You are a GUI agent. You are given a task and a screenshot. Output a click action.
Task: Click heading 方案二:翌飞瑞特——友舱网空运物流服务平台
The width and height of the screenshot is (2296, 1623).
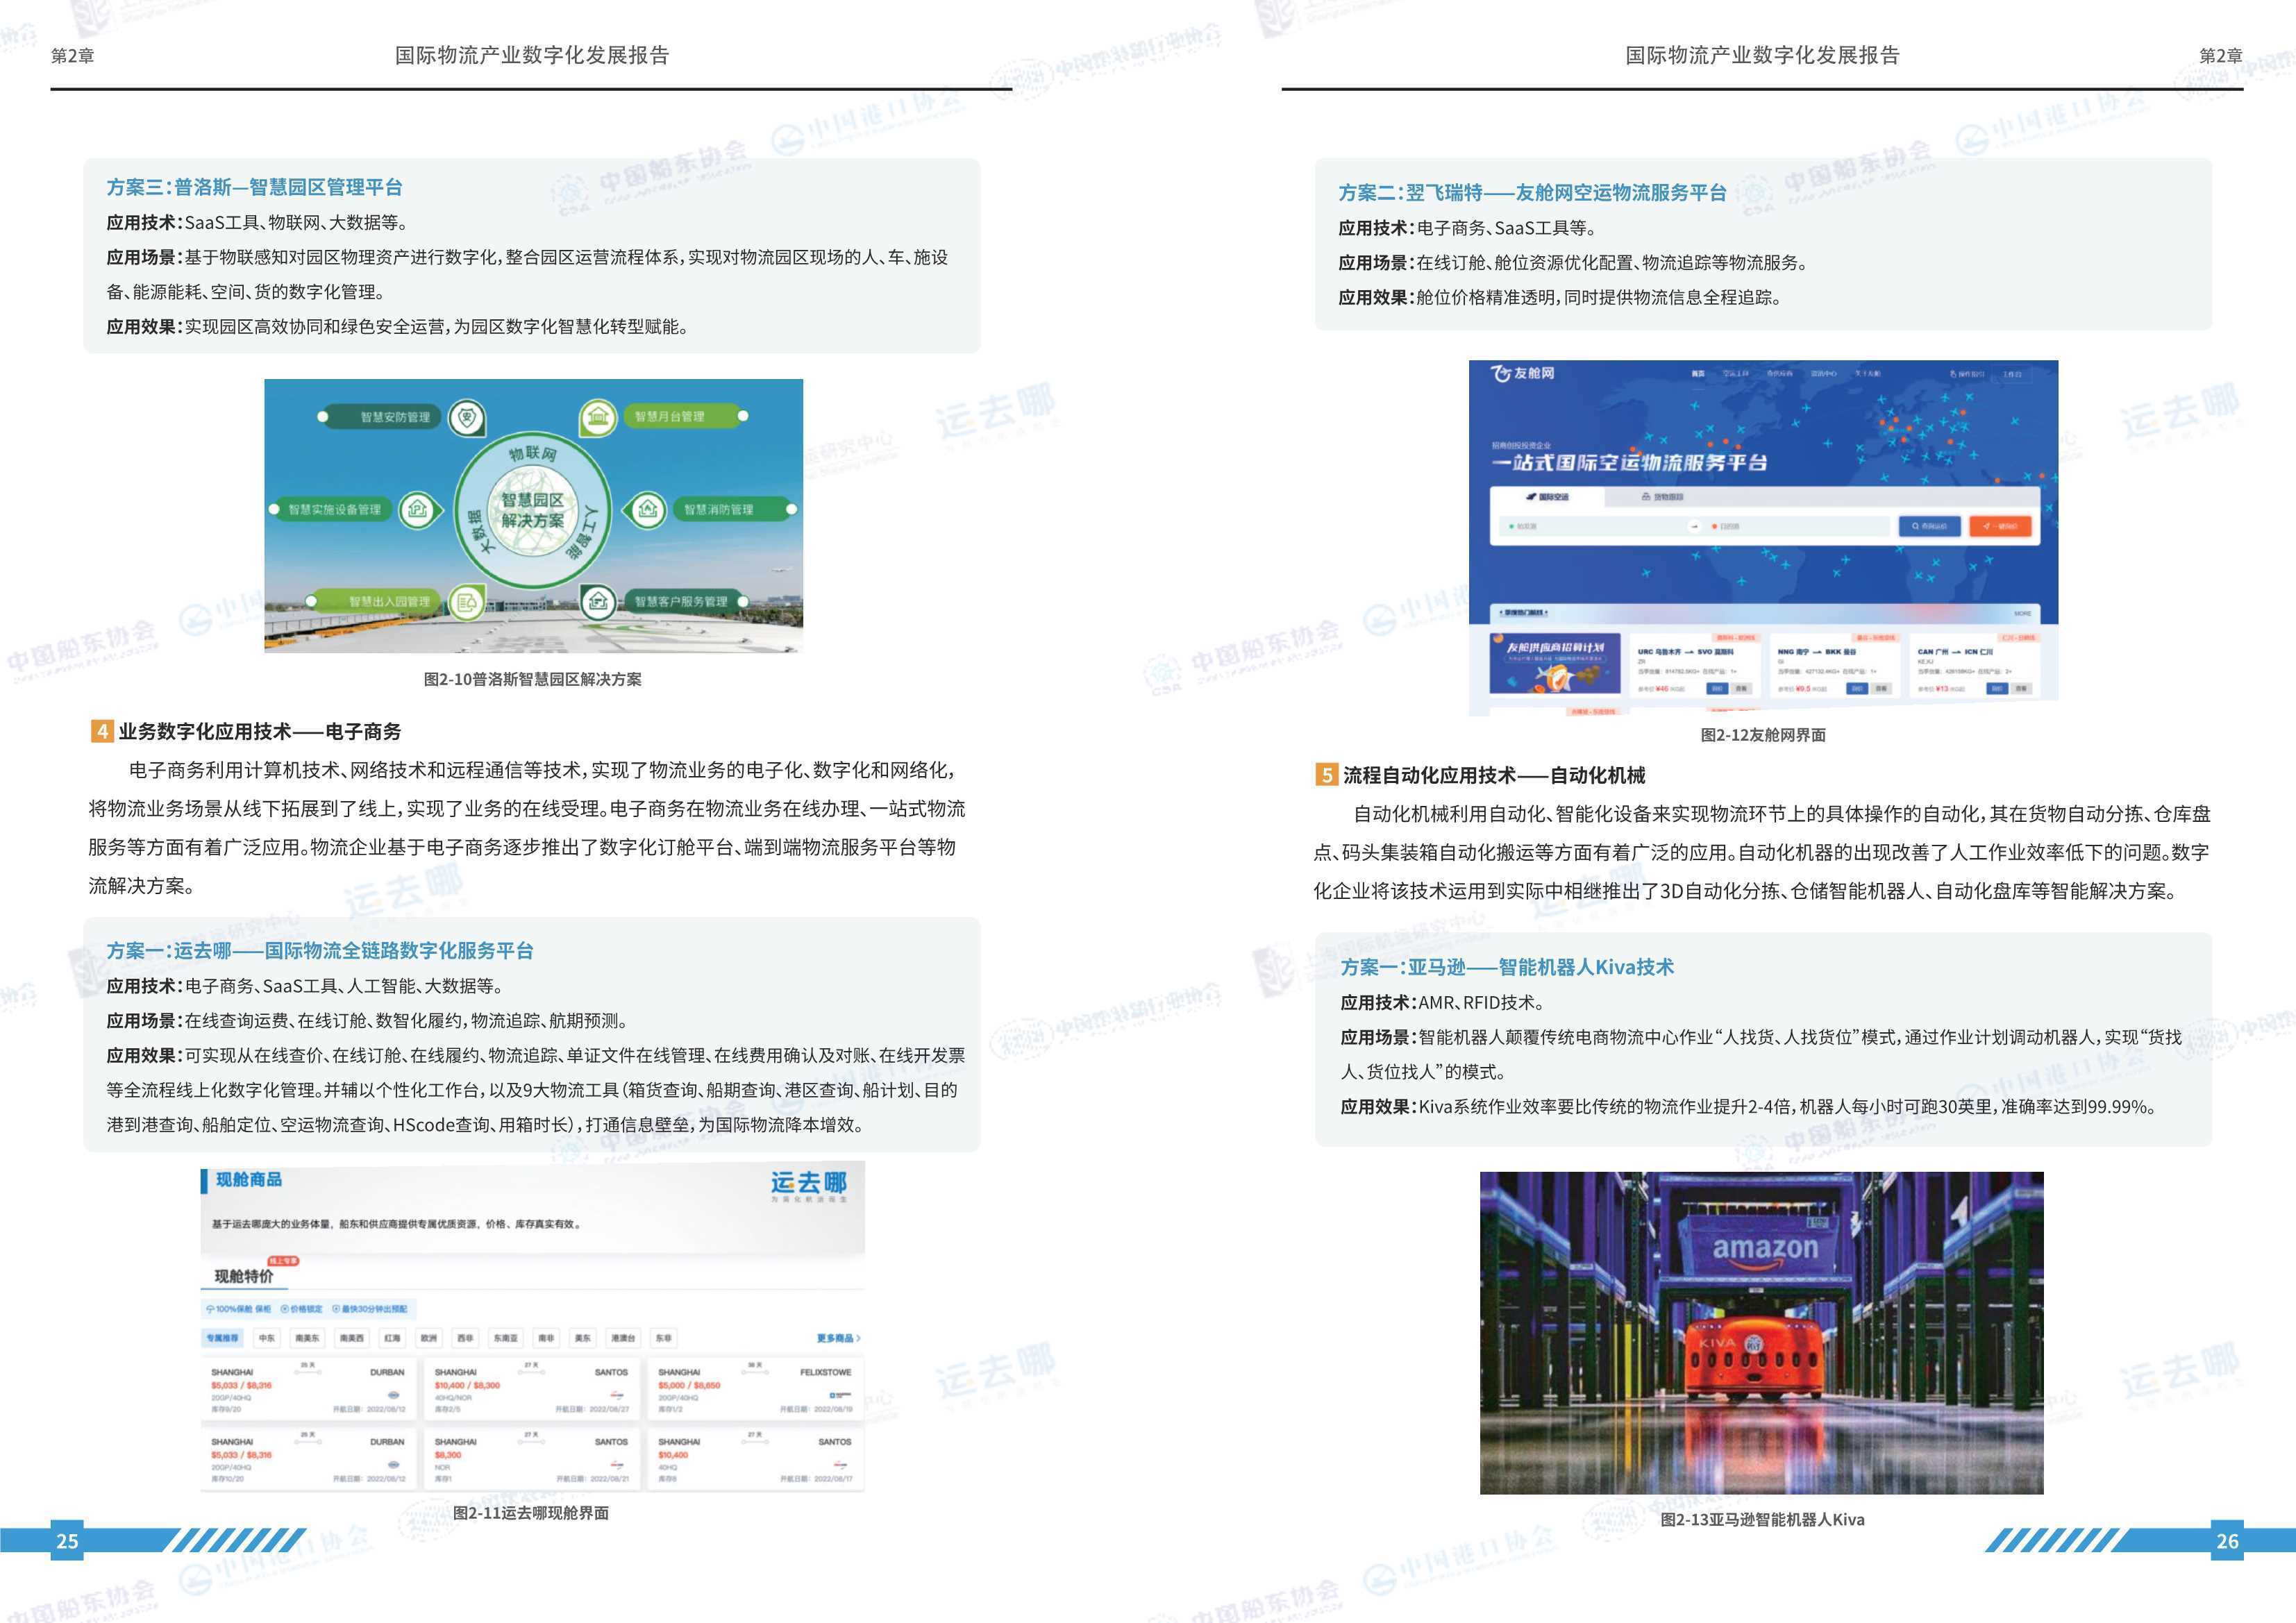click(x=1532, y=192)
